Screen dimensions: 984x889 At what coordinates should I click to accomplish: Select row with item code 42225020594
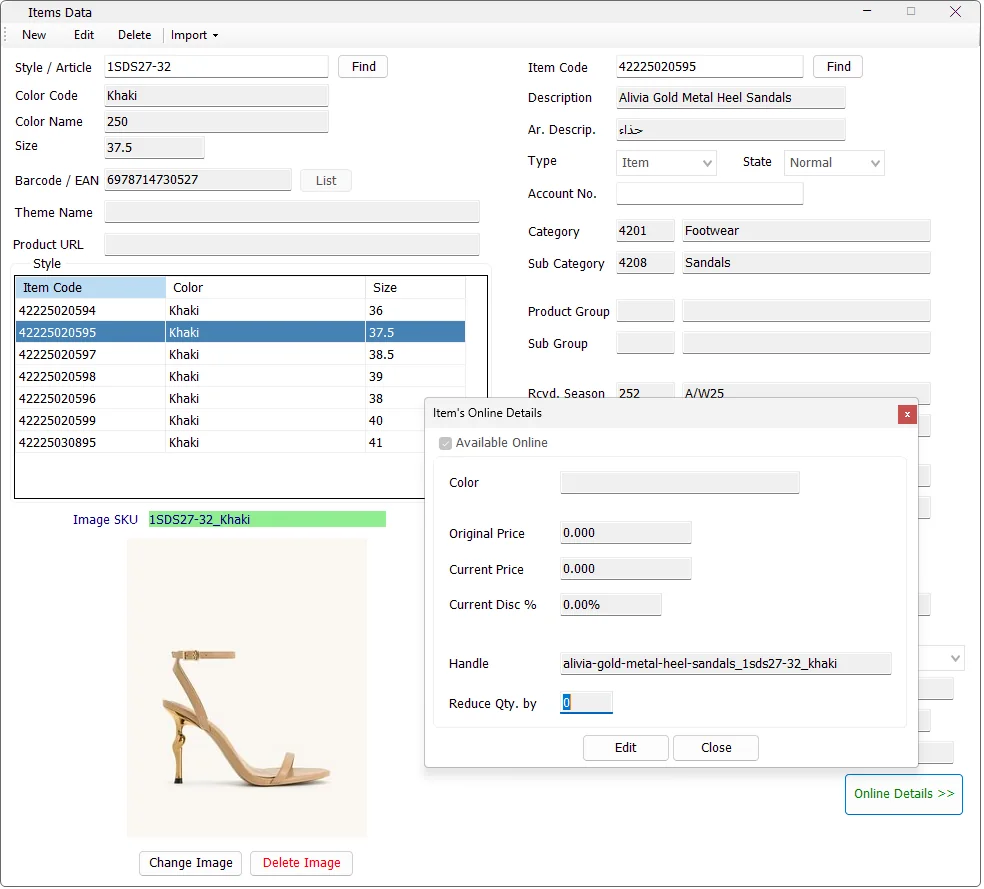coord(241,311)
